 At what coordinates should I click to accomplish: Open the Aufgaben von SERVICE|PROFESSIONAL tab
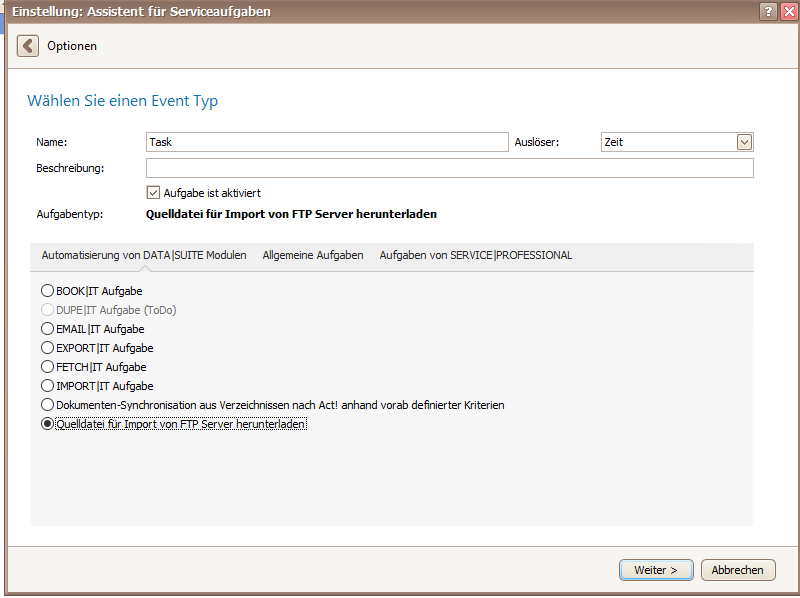click(476, 255)
